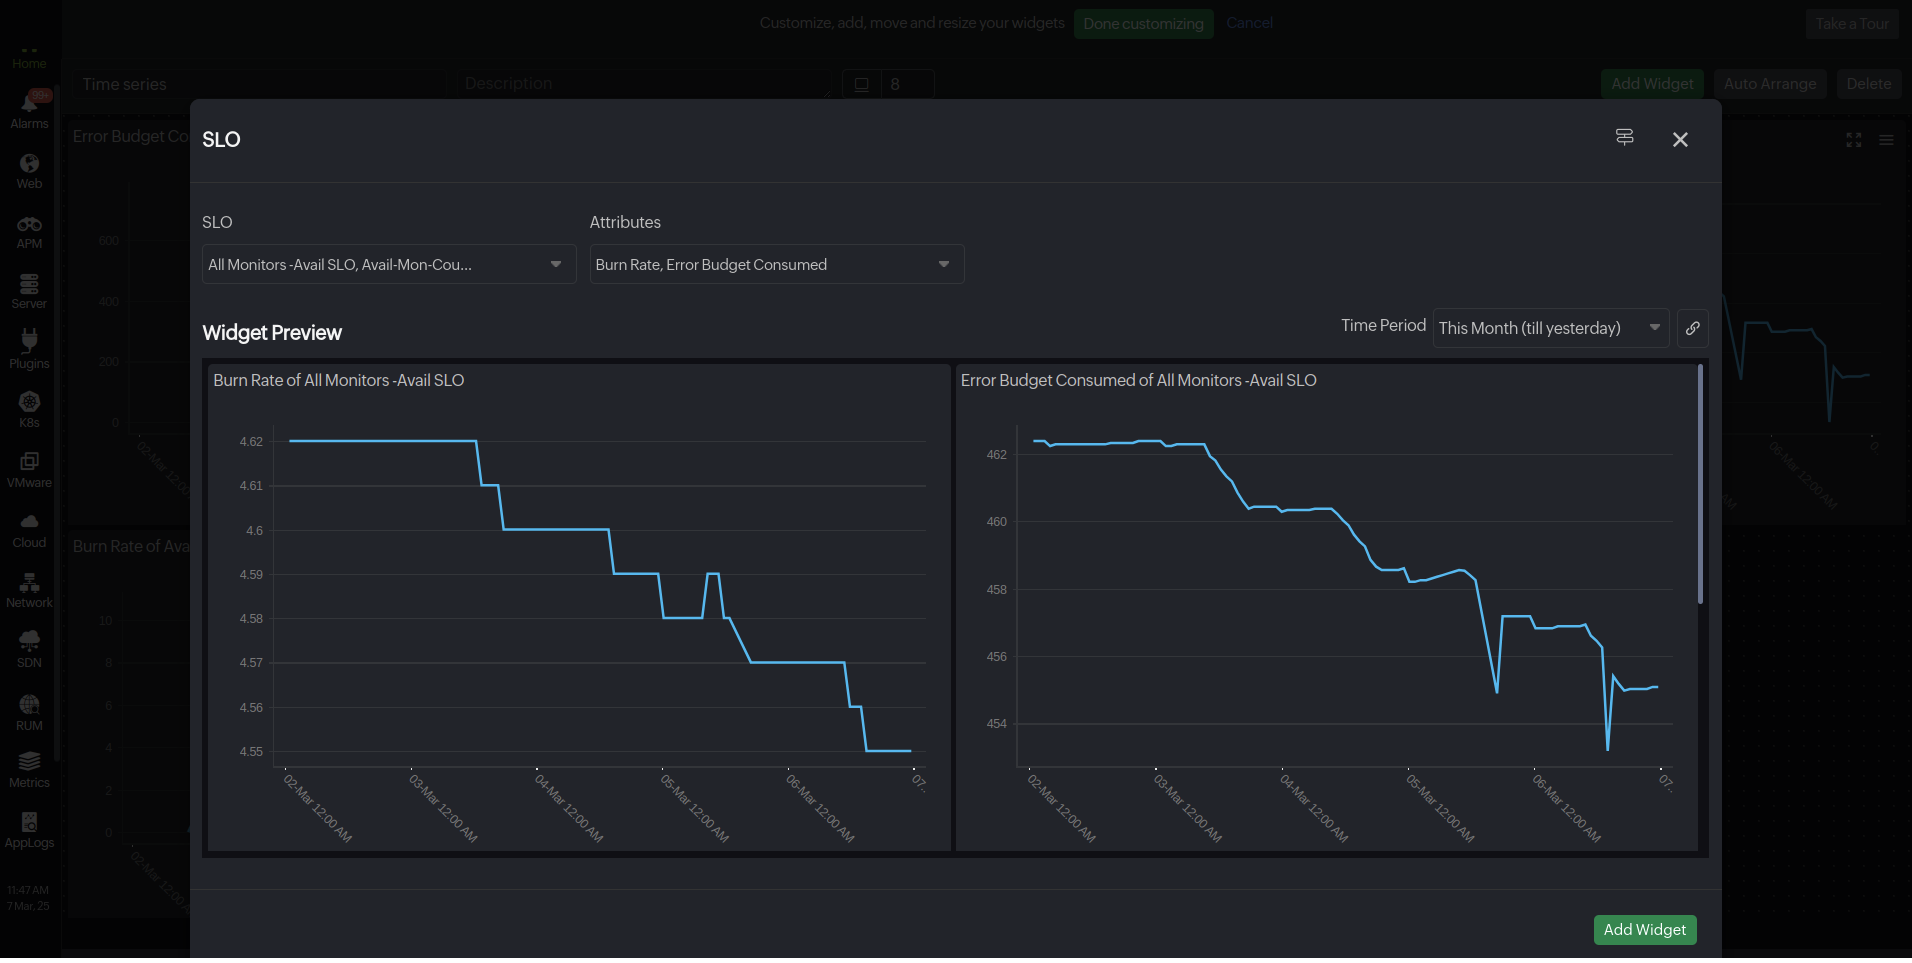Open the RUM monitoring section
Screen dimensions: 1912x963
click(29, 708)
